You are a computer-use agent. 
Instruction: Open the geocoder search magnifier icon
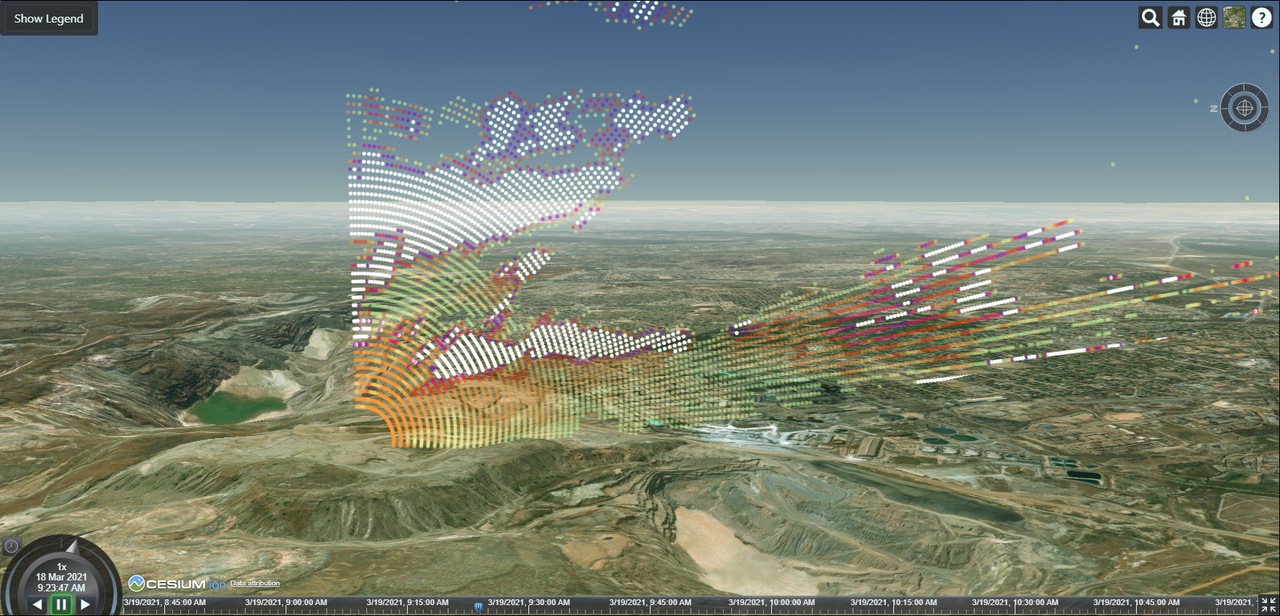click(1150, 17)
